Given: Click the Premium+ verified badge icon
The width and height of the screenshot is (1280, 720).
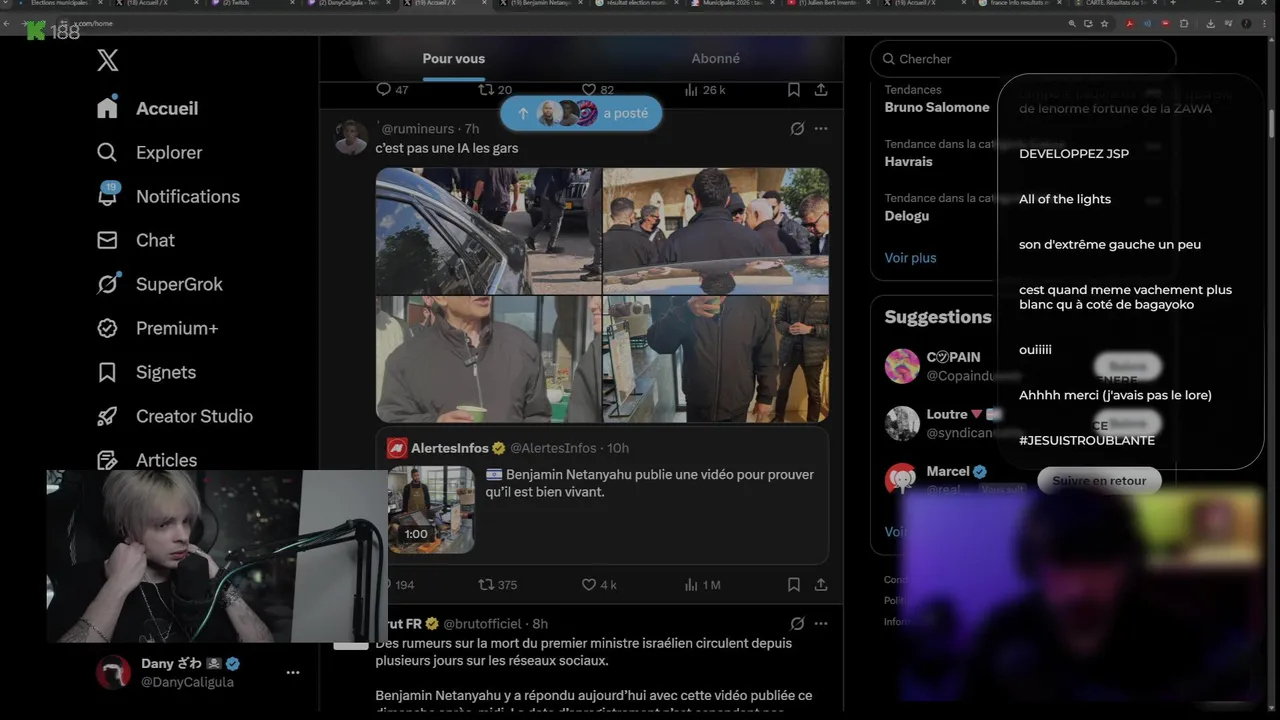Looking at the screenshot, I should [107, 328].
